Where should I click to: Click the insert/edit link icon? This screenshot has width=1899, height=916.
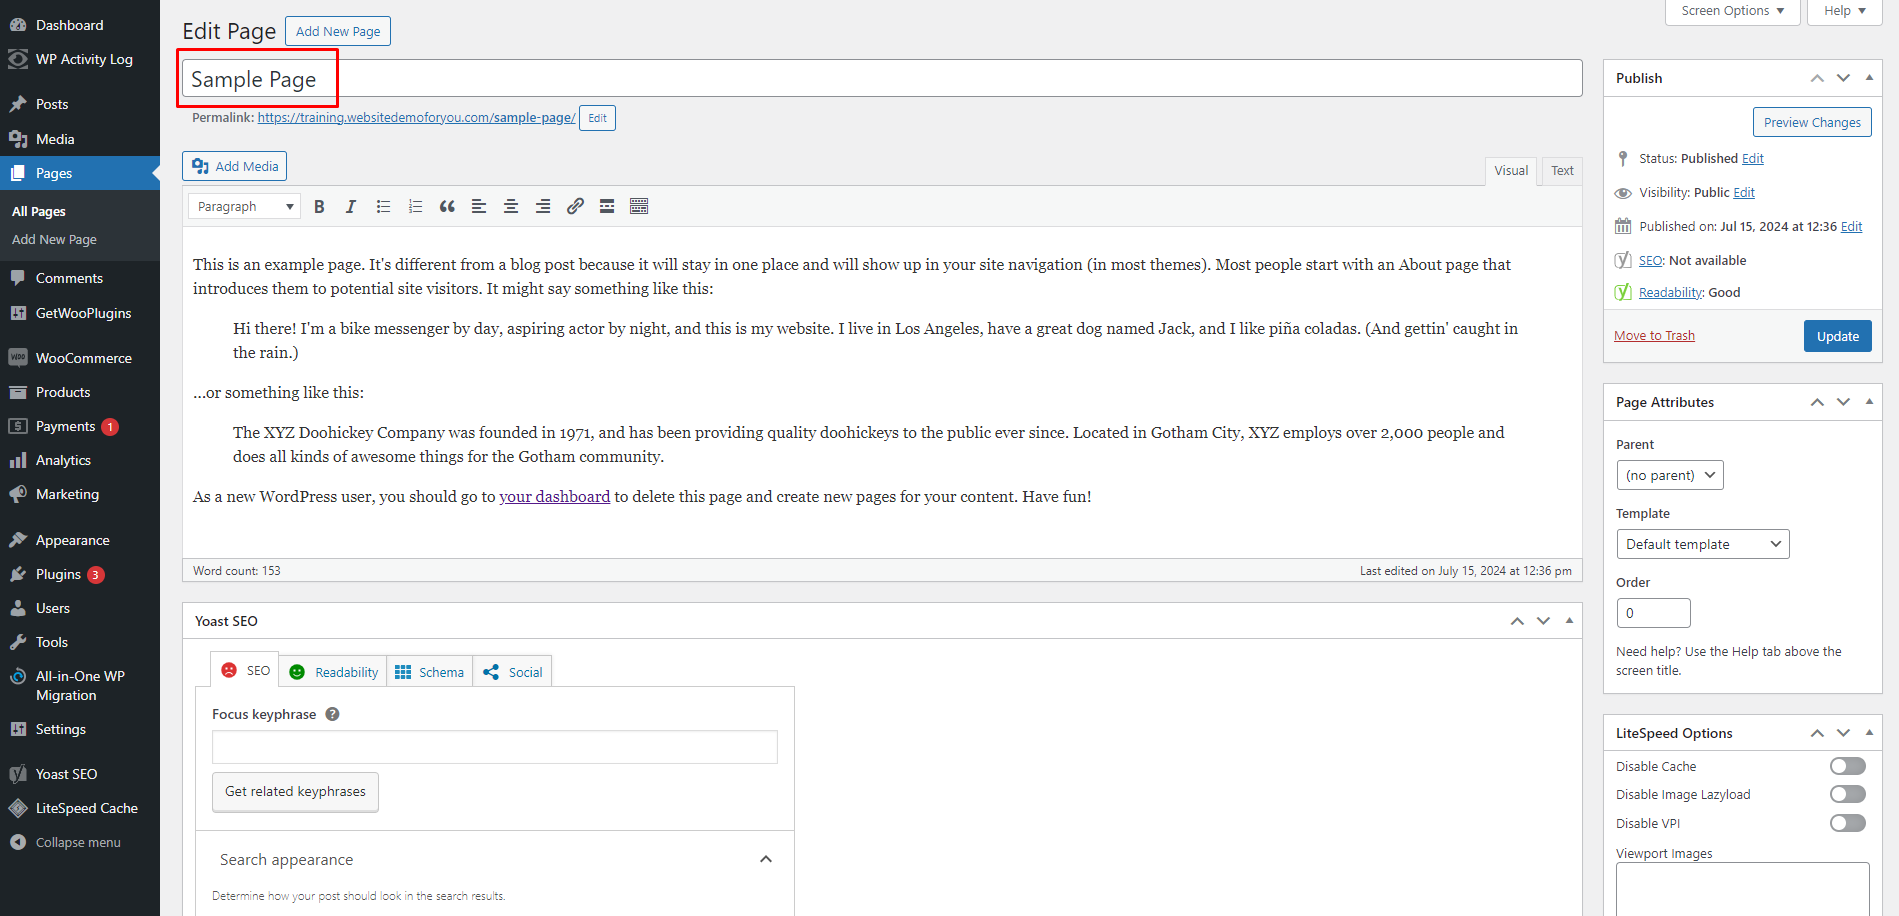575,206
